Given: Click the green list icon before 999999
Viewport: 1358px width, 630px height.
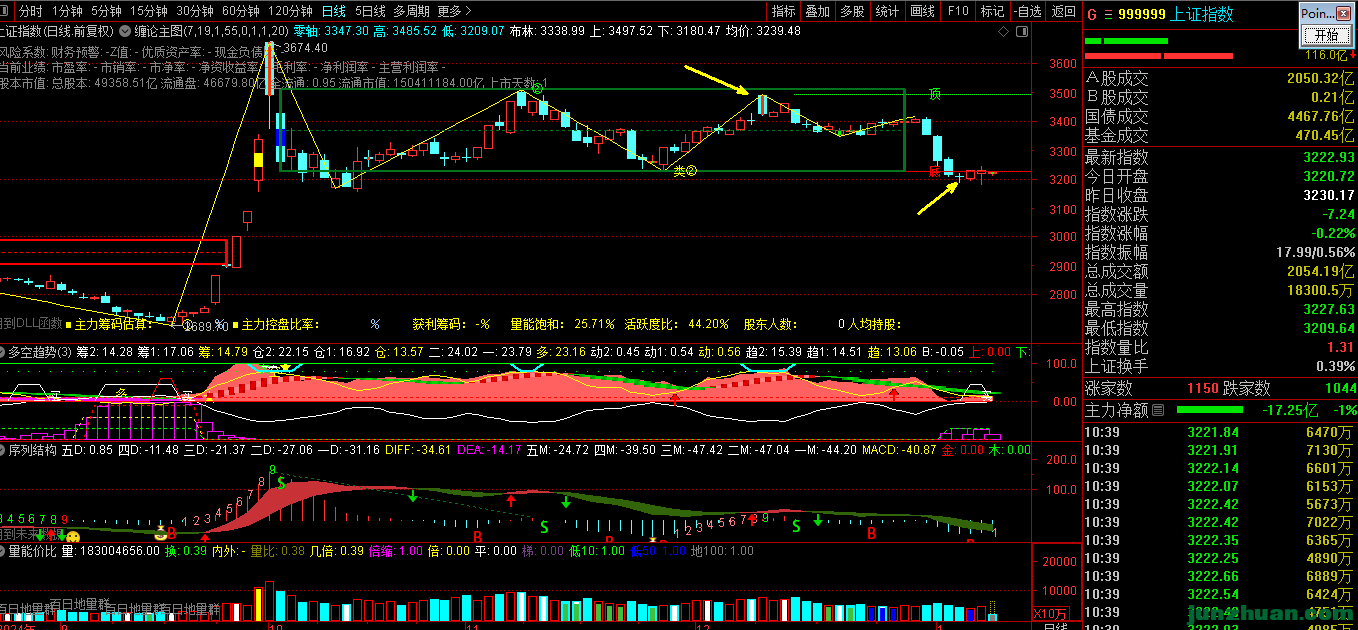Looking at the screenshot, I should (1107, 14).
